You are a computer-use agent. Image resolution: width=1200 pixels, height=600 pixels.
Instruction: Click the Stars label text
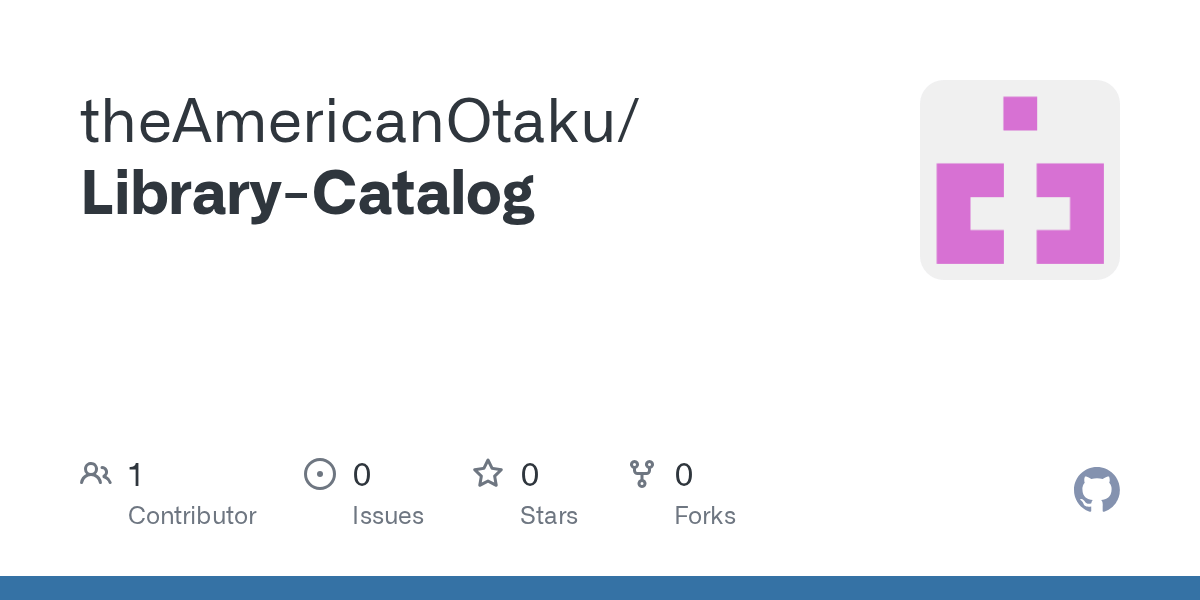click(x=549, y=516)
